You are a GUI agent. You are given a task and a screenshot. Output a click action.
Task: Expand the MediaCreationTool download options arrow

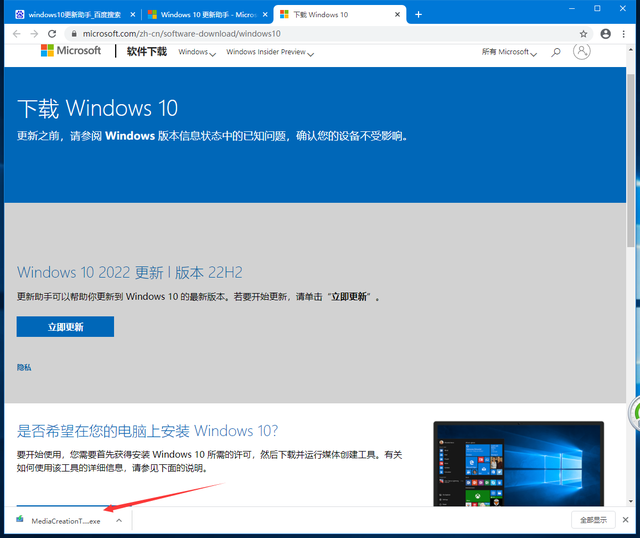click(119, 520)
